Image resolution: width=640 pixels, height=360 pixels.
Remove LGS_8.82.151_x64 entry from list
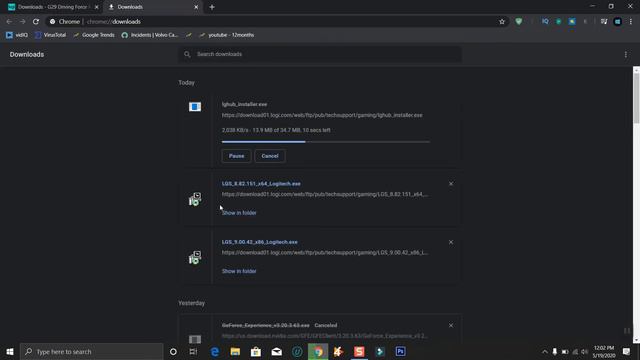coord(451,184)
